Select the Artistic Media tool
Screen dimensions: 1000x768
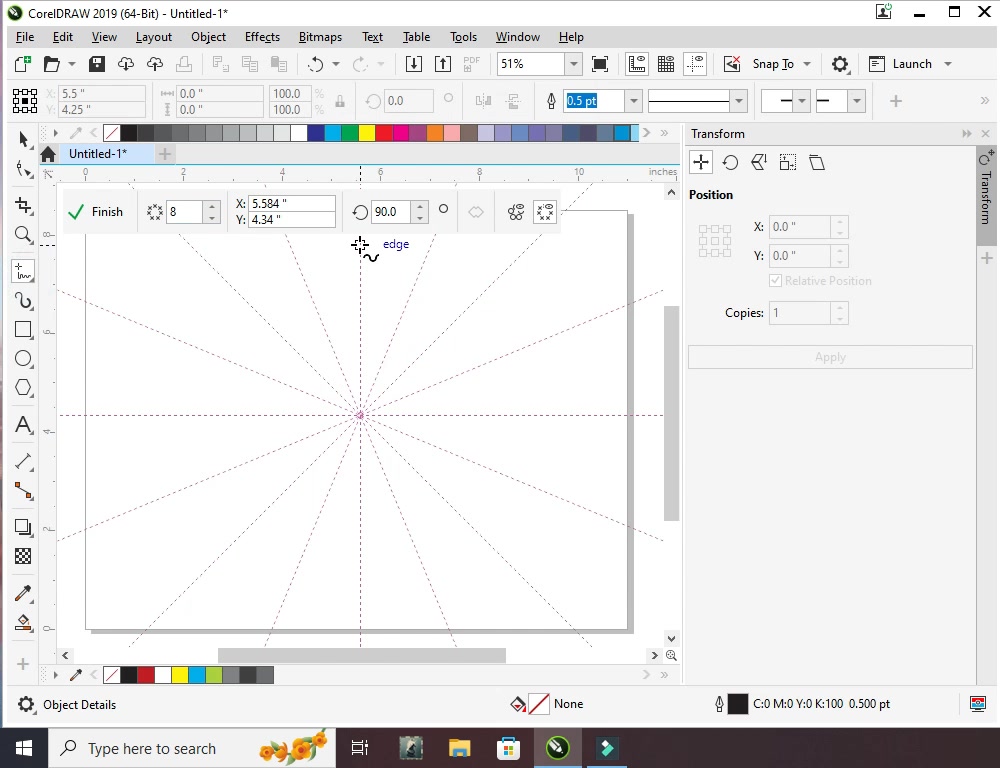[x=24, y=301]
